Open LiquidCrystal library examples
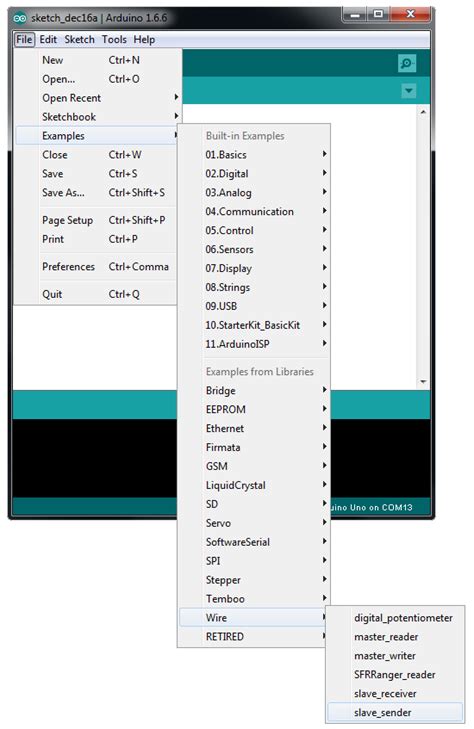 coord(254,485)
